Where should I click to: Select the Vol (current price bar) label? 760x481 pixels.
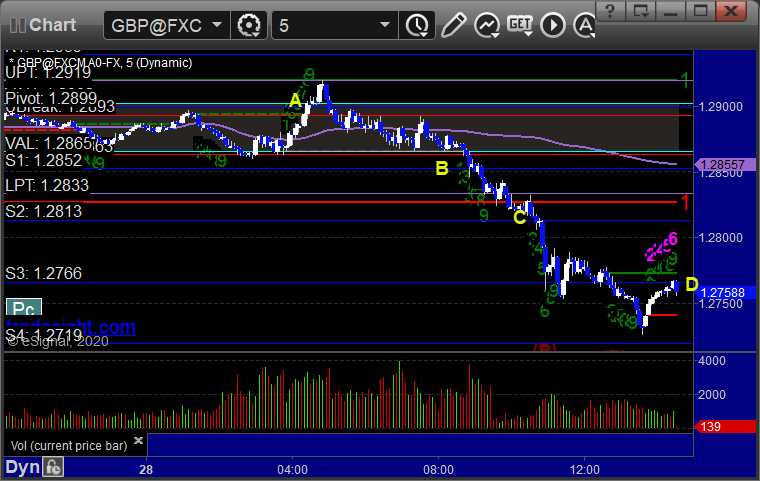click(69, 446)
